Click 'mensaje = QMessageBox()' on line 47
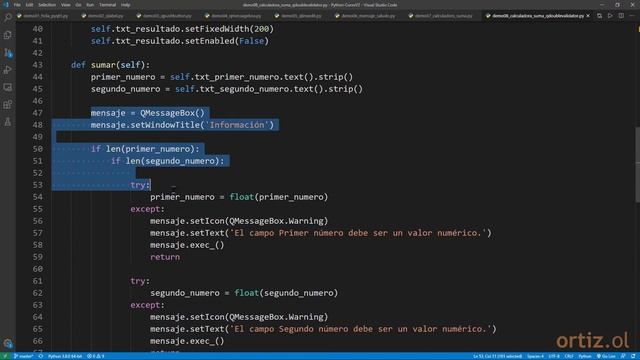 click(147, 113)
